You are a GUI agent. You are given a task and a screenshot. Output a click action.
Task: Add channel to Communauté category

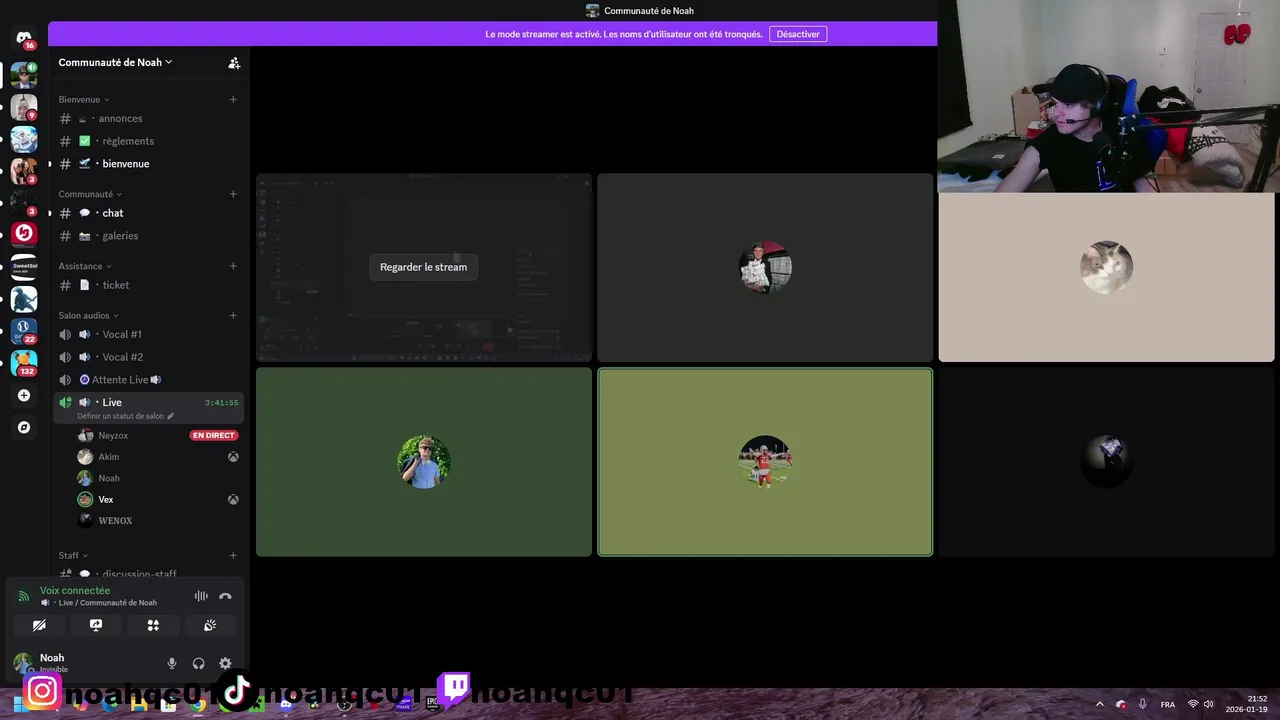233,194
